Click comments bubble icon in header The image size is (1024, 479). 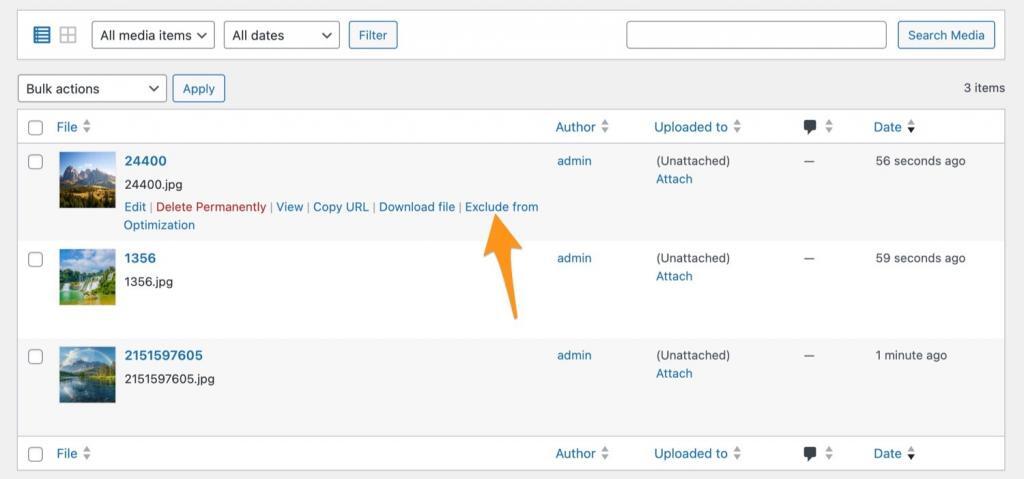point(810,127)
